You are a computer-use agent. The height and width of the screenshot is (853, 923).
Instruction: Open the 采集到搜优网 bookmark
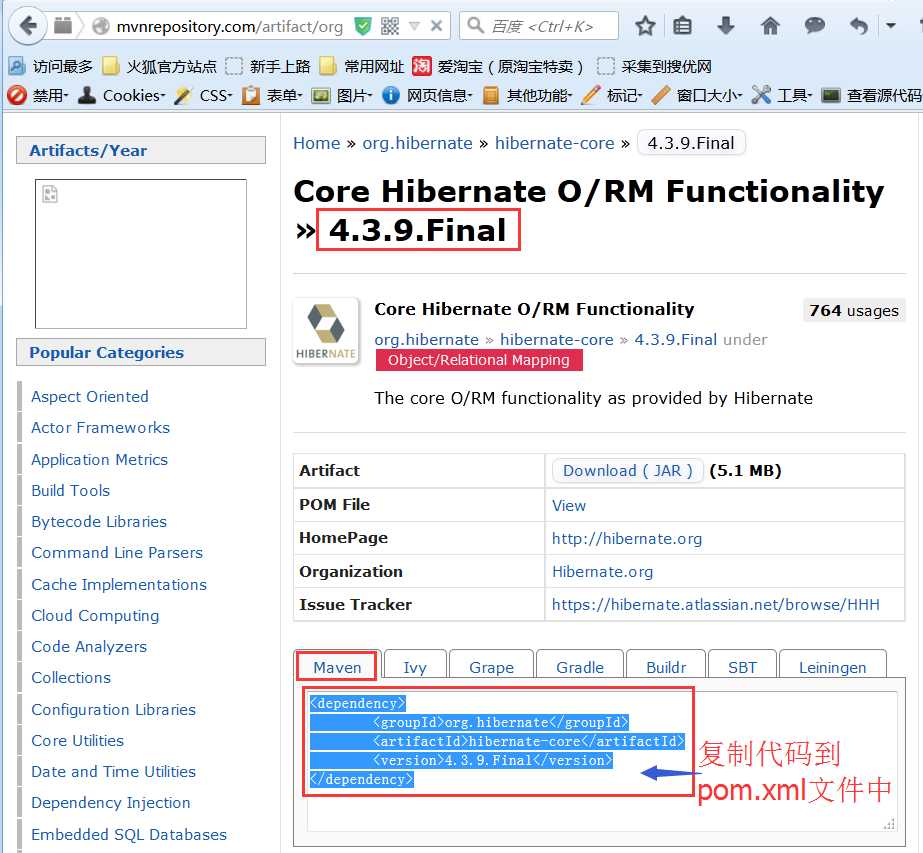coord(654,67)
